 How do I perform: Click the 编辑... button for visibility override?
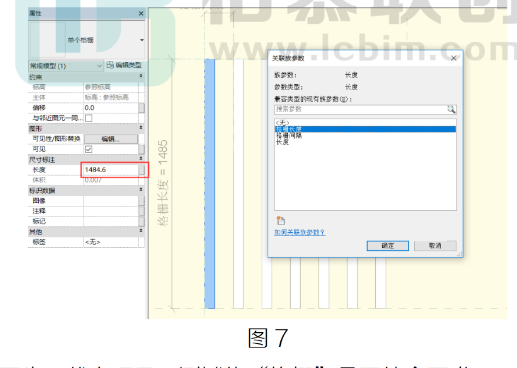111,139
